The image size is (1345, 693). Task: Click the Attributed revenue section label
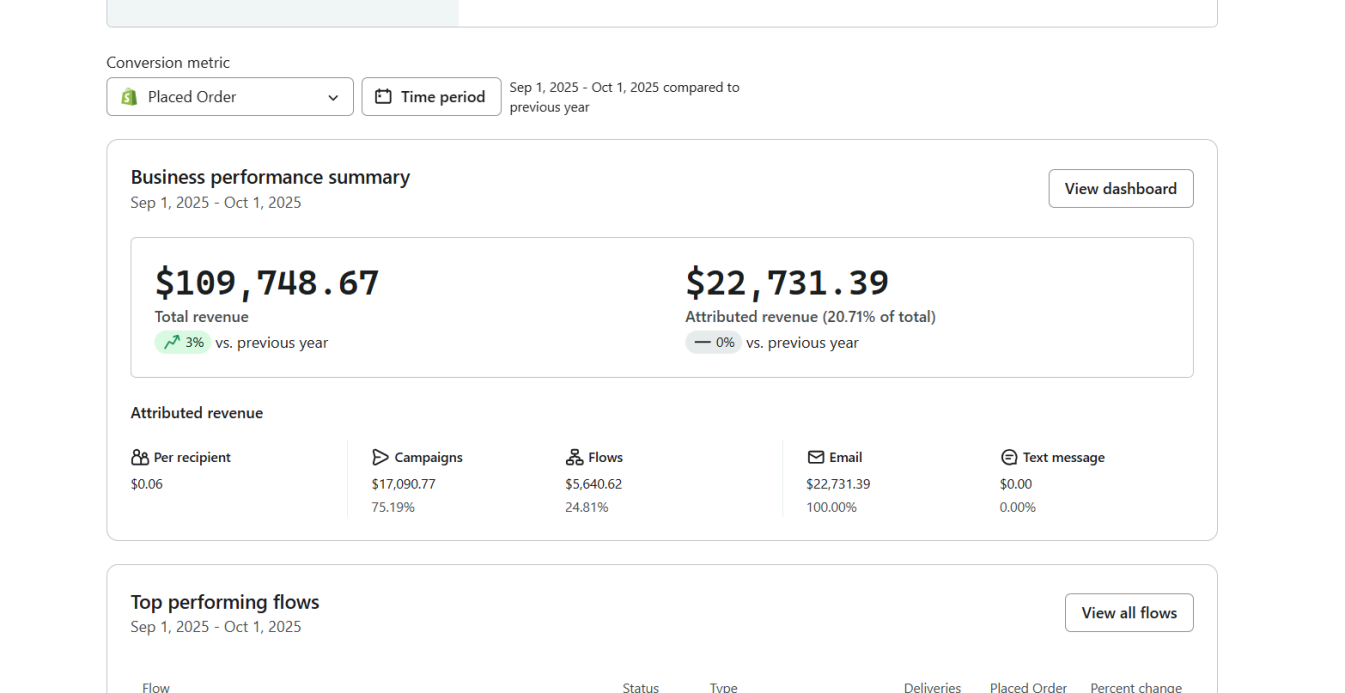tap(197, 413)
